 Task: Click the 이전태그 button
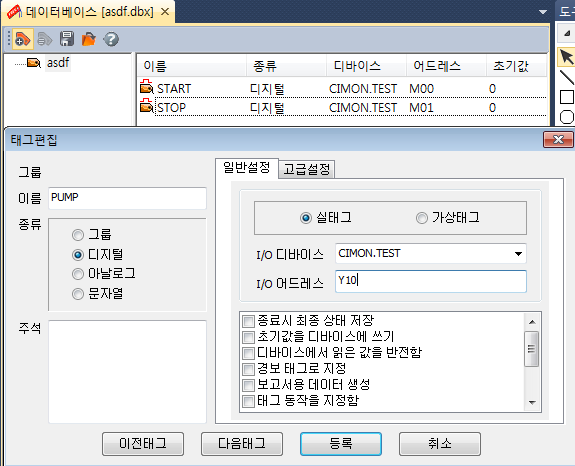143,444
